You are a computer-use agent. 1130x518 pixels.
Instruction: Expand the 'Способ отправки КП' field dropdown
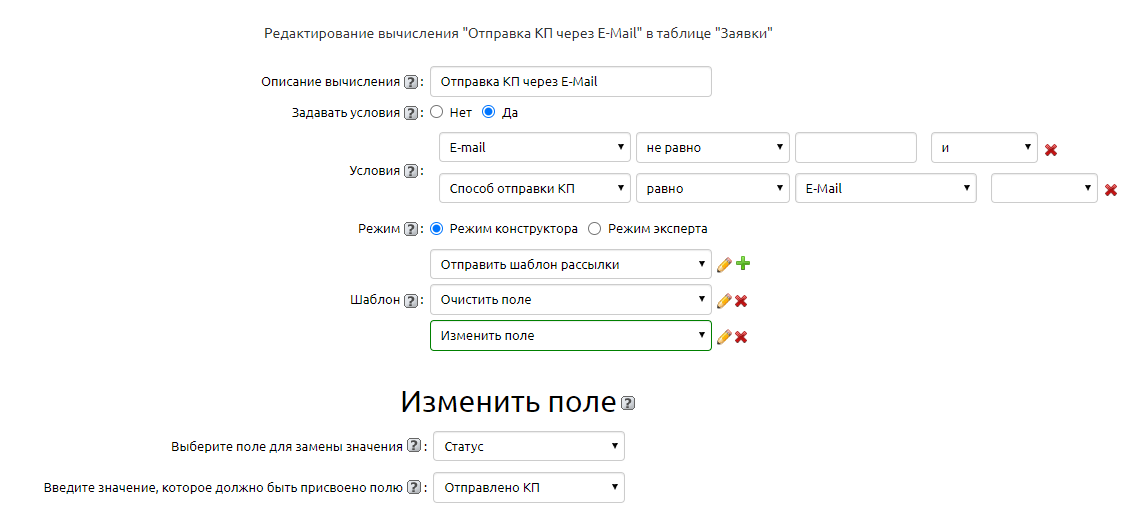click(x=534, y=188)
